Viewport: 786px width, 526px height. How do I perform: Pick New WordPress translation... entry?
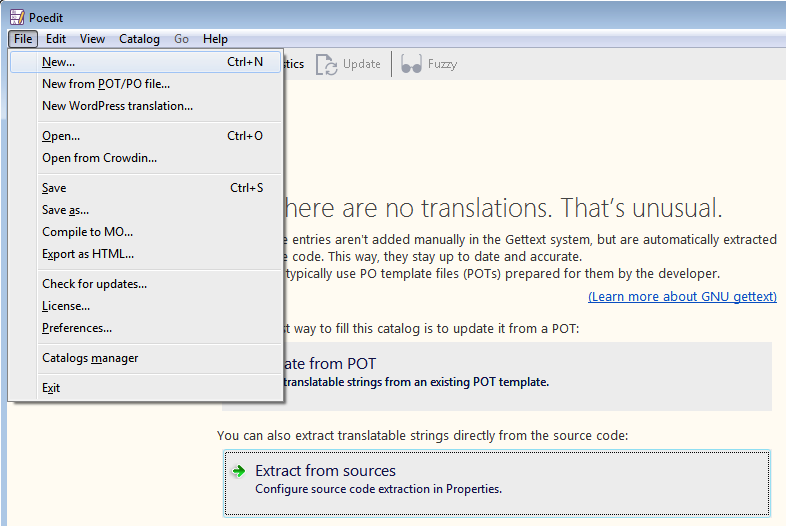[117, 106]
